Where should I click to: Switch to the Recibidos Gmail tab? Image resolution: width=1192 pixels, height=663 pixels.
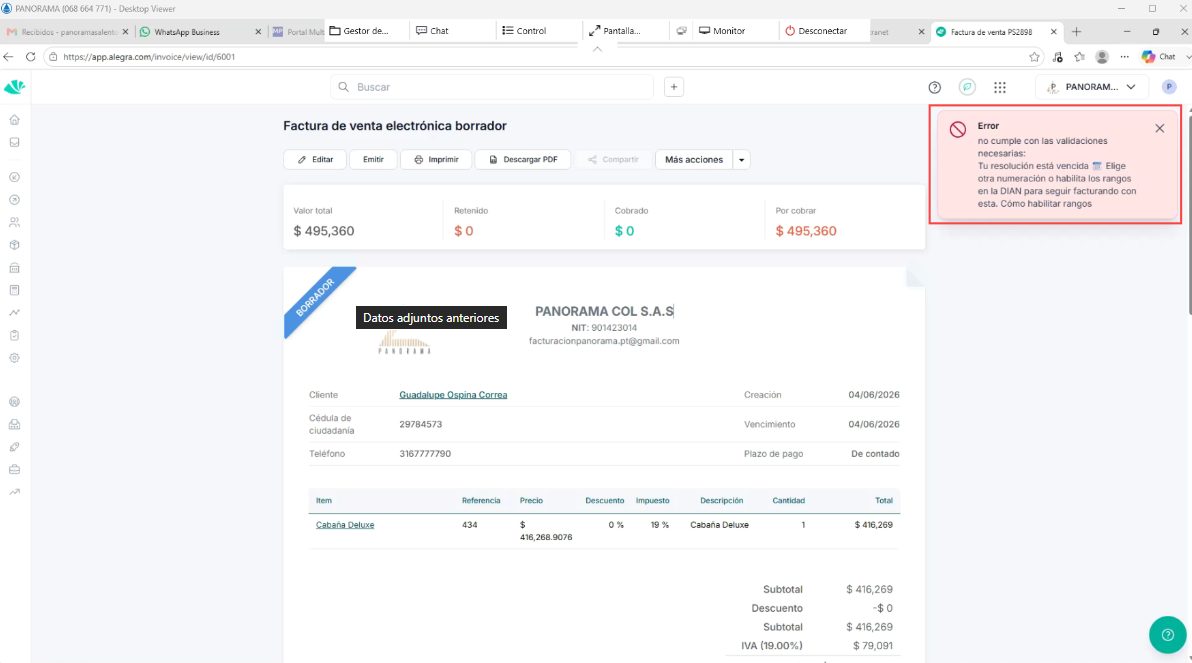click(67, 32)
